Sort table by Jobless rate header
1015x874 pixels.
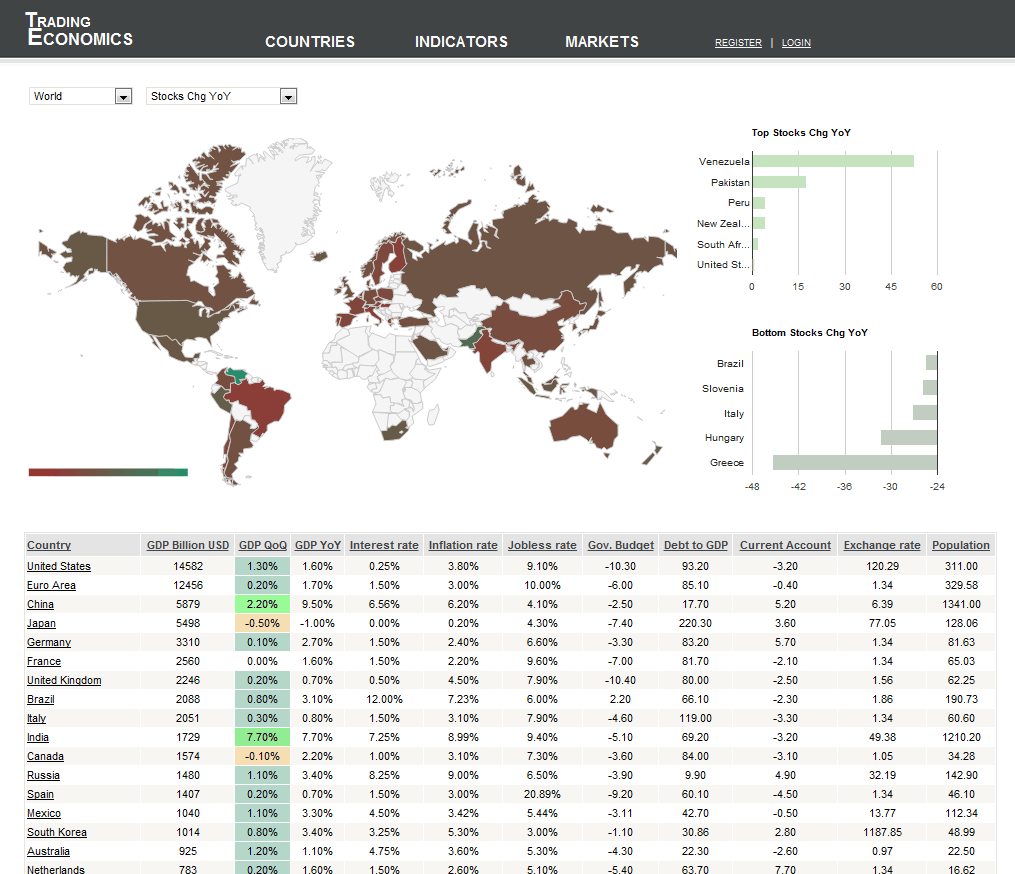click(x=542, y=545)
